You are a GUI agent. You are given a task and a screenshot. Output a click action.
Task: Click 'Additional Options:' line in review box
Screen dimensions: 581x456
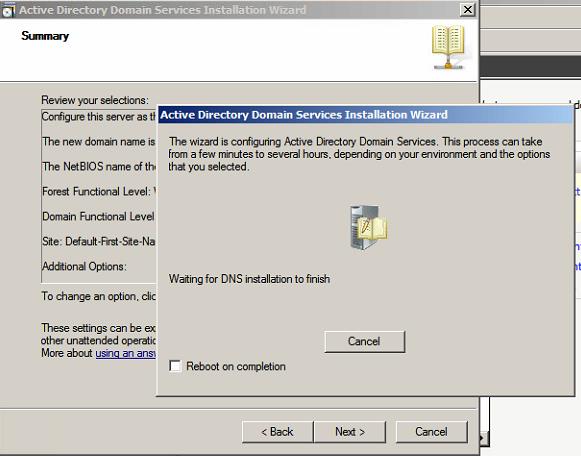pyautogui.click(x=84, y=266)
